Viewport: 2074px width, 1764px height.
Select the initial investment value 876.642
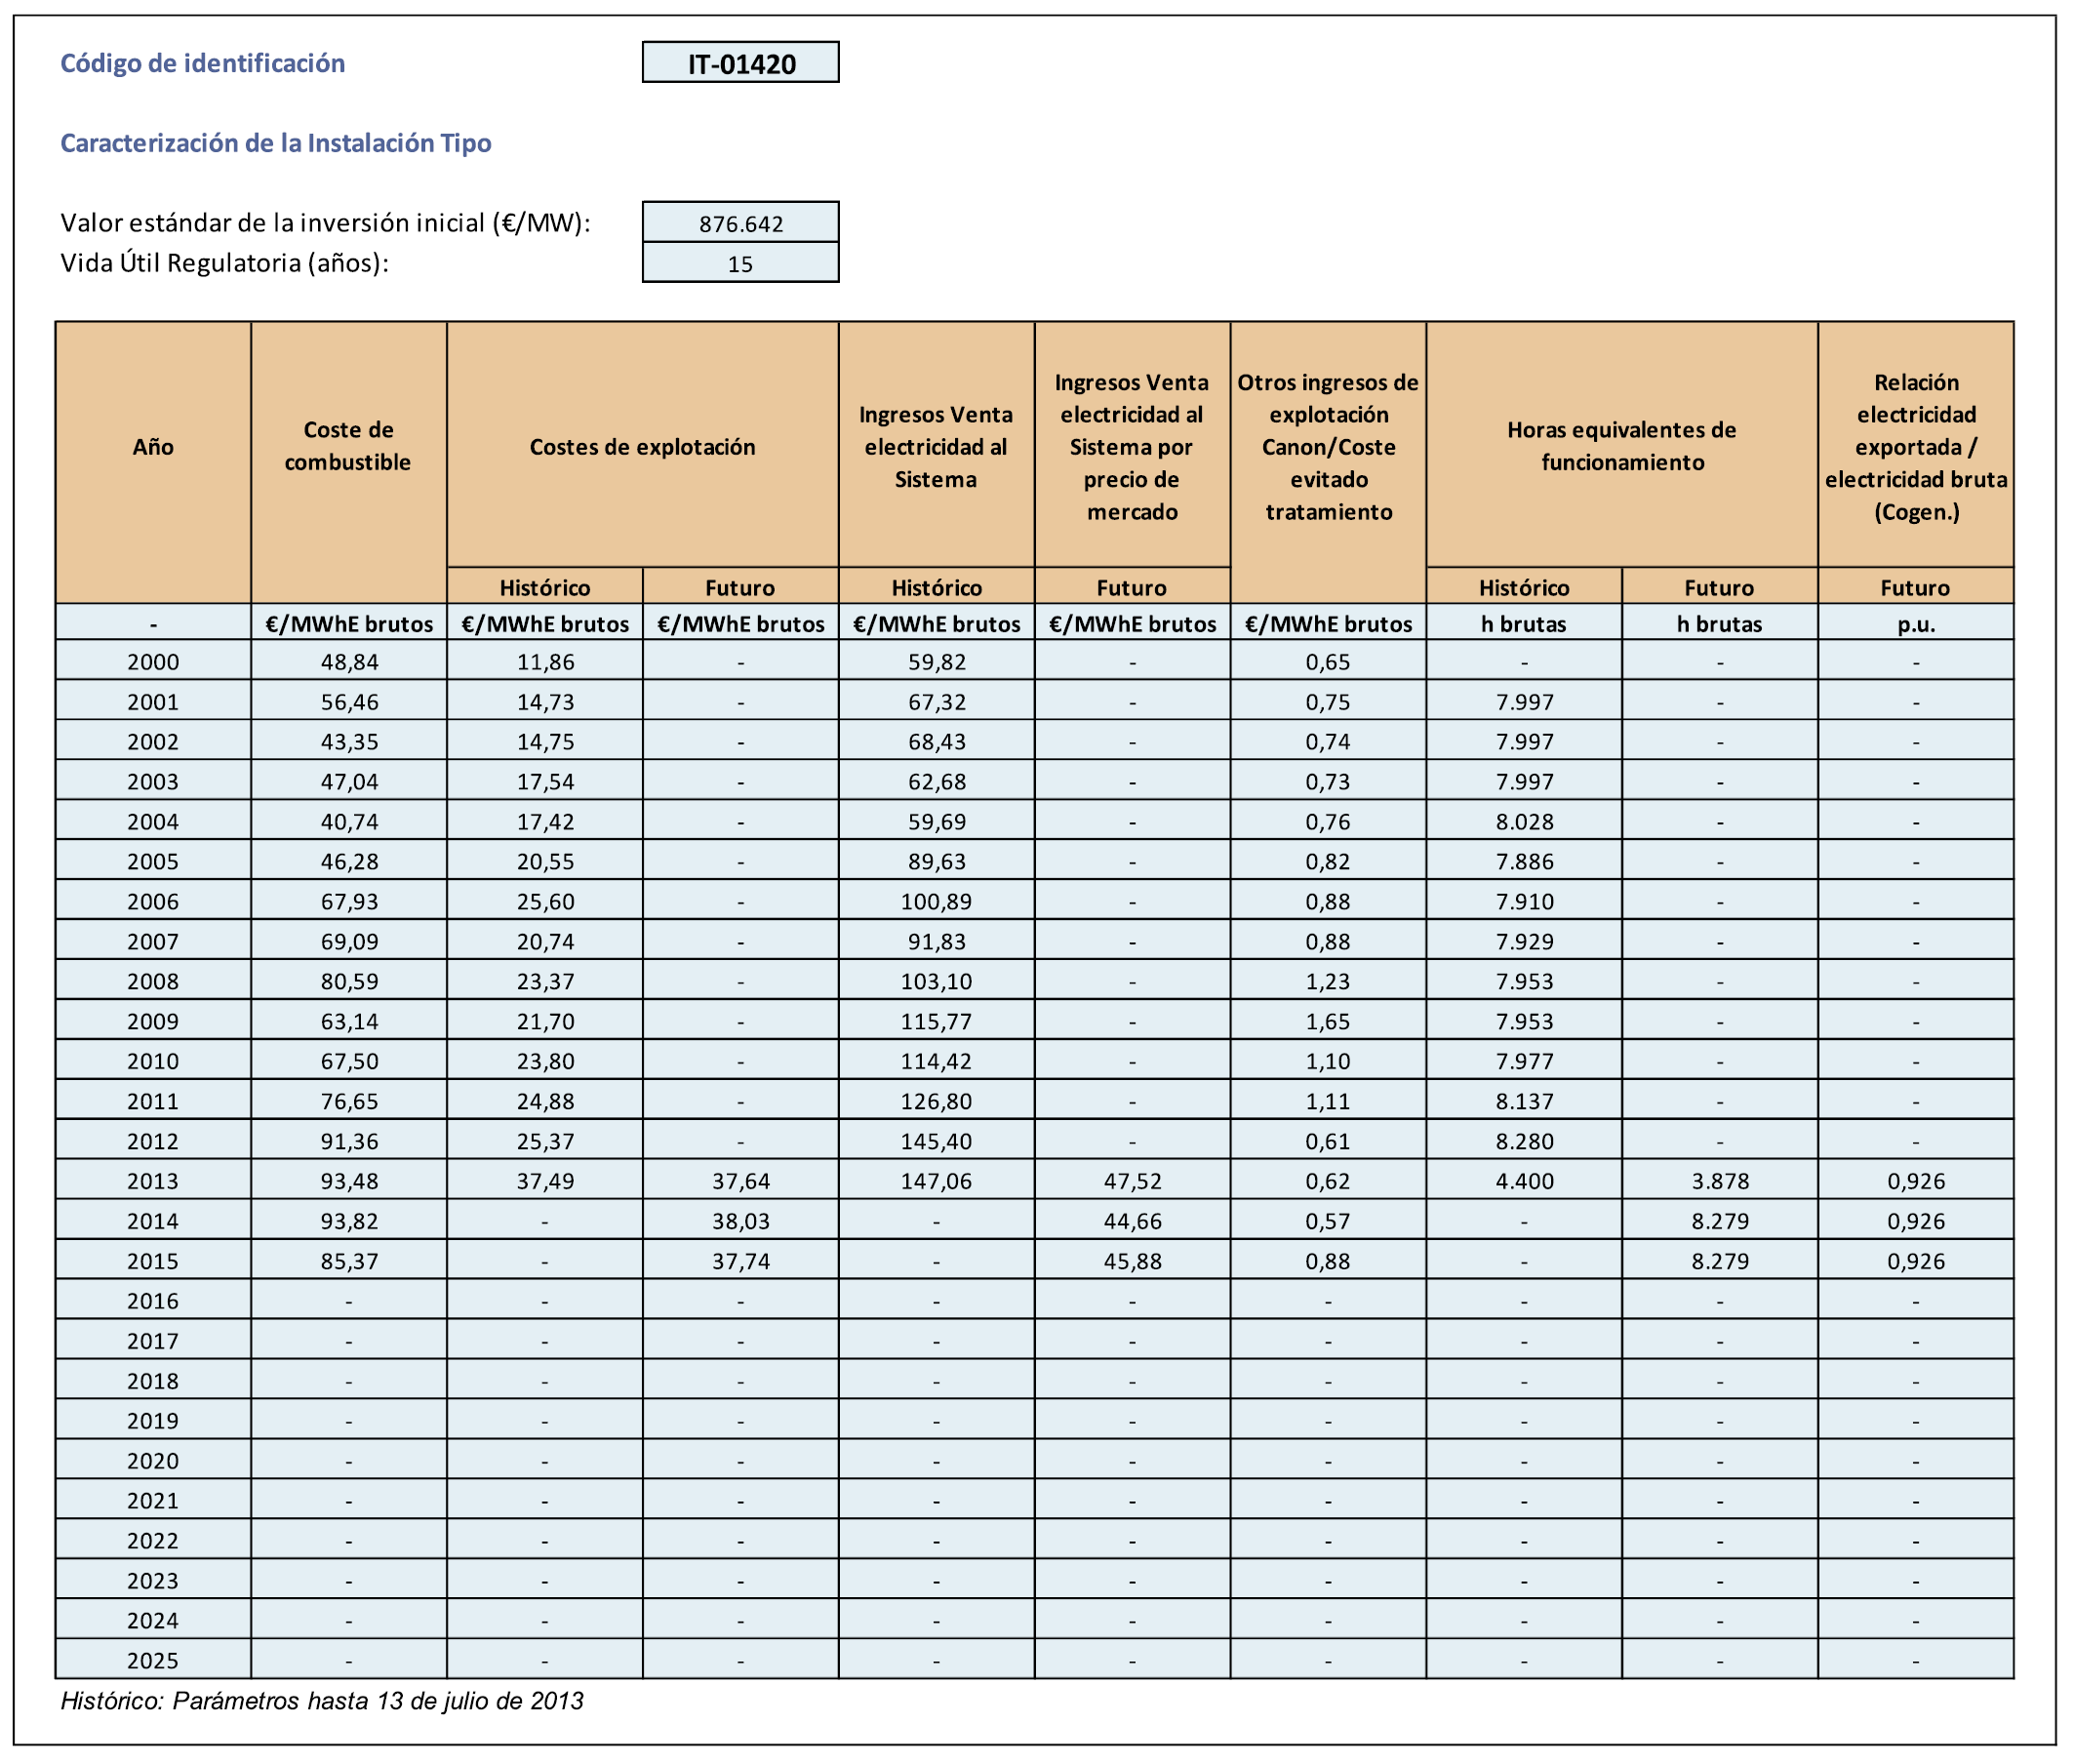pos(740,222)
